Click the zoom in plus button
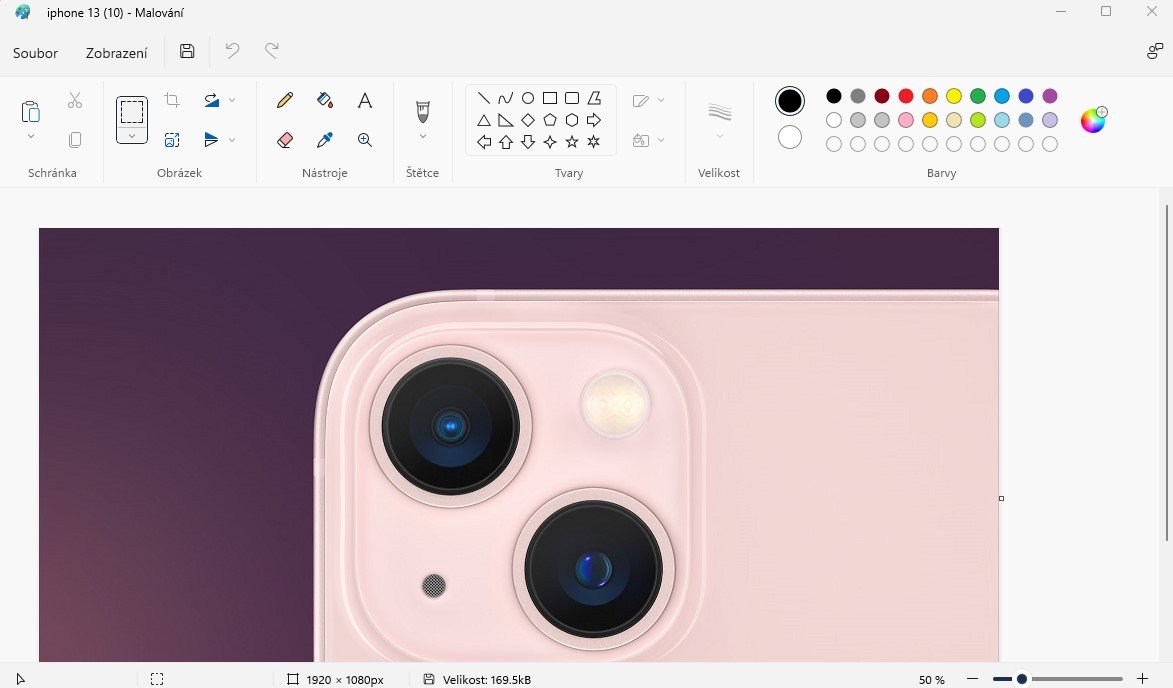The width and height of the screenshot is (1173, 688). (x=1142, y=679)
